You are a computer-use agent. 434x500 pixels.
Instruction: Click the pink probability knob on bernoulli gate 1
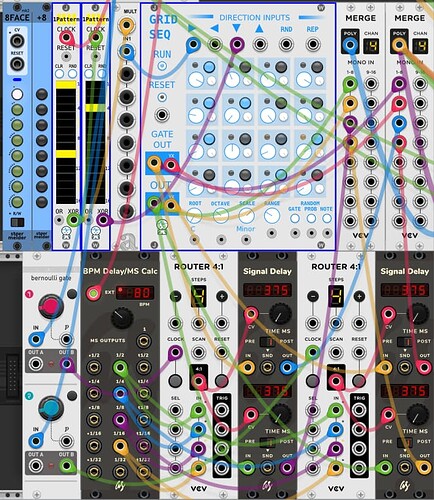[51, 306]
